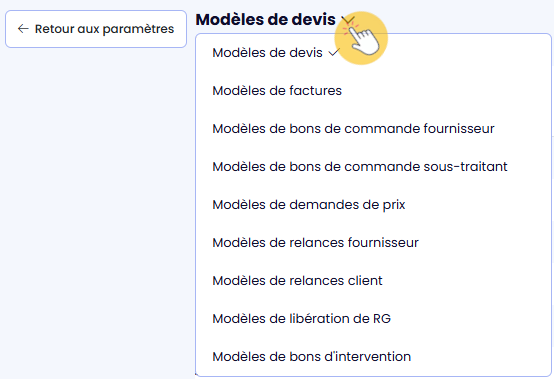
Task: Go back via Retour aux paramètres
Action: pyautogui.click(x=96, y=29)
